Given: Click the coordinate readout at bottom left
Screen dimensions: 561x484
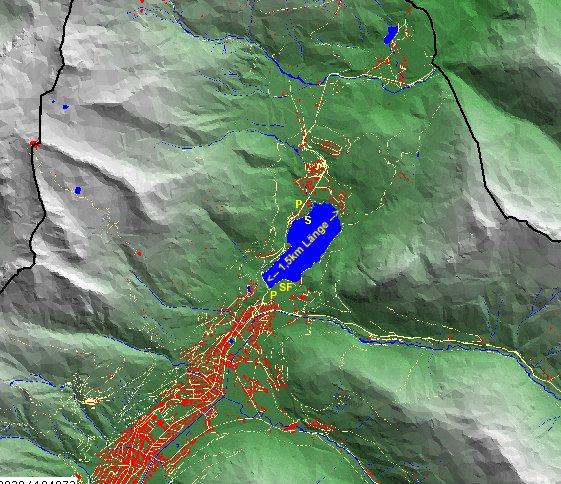Looking at the screenshot, I should 38,481.
